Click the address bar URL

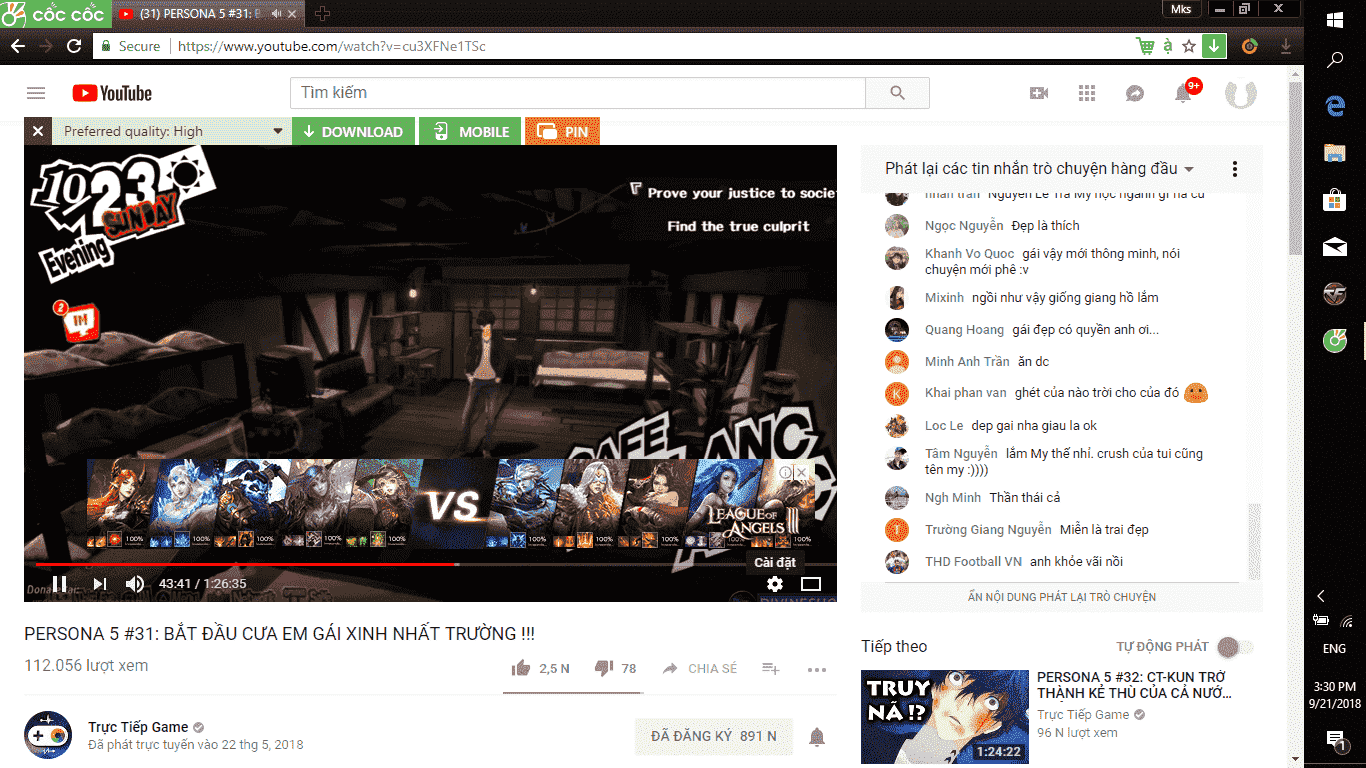click(332, 46)
